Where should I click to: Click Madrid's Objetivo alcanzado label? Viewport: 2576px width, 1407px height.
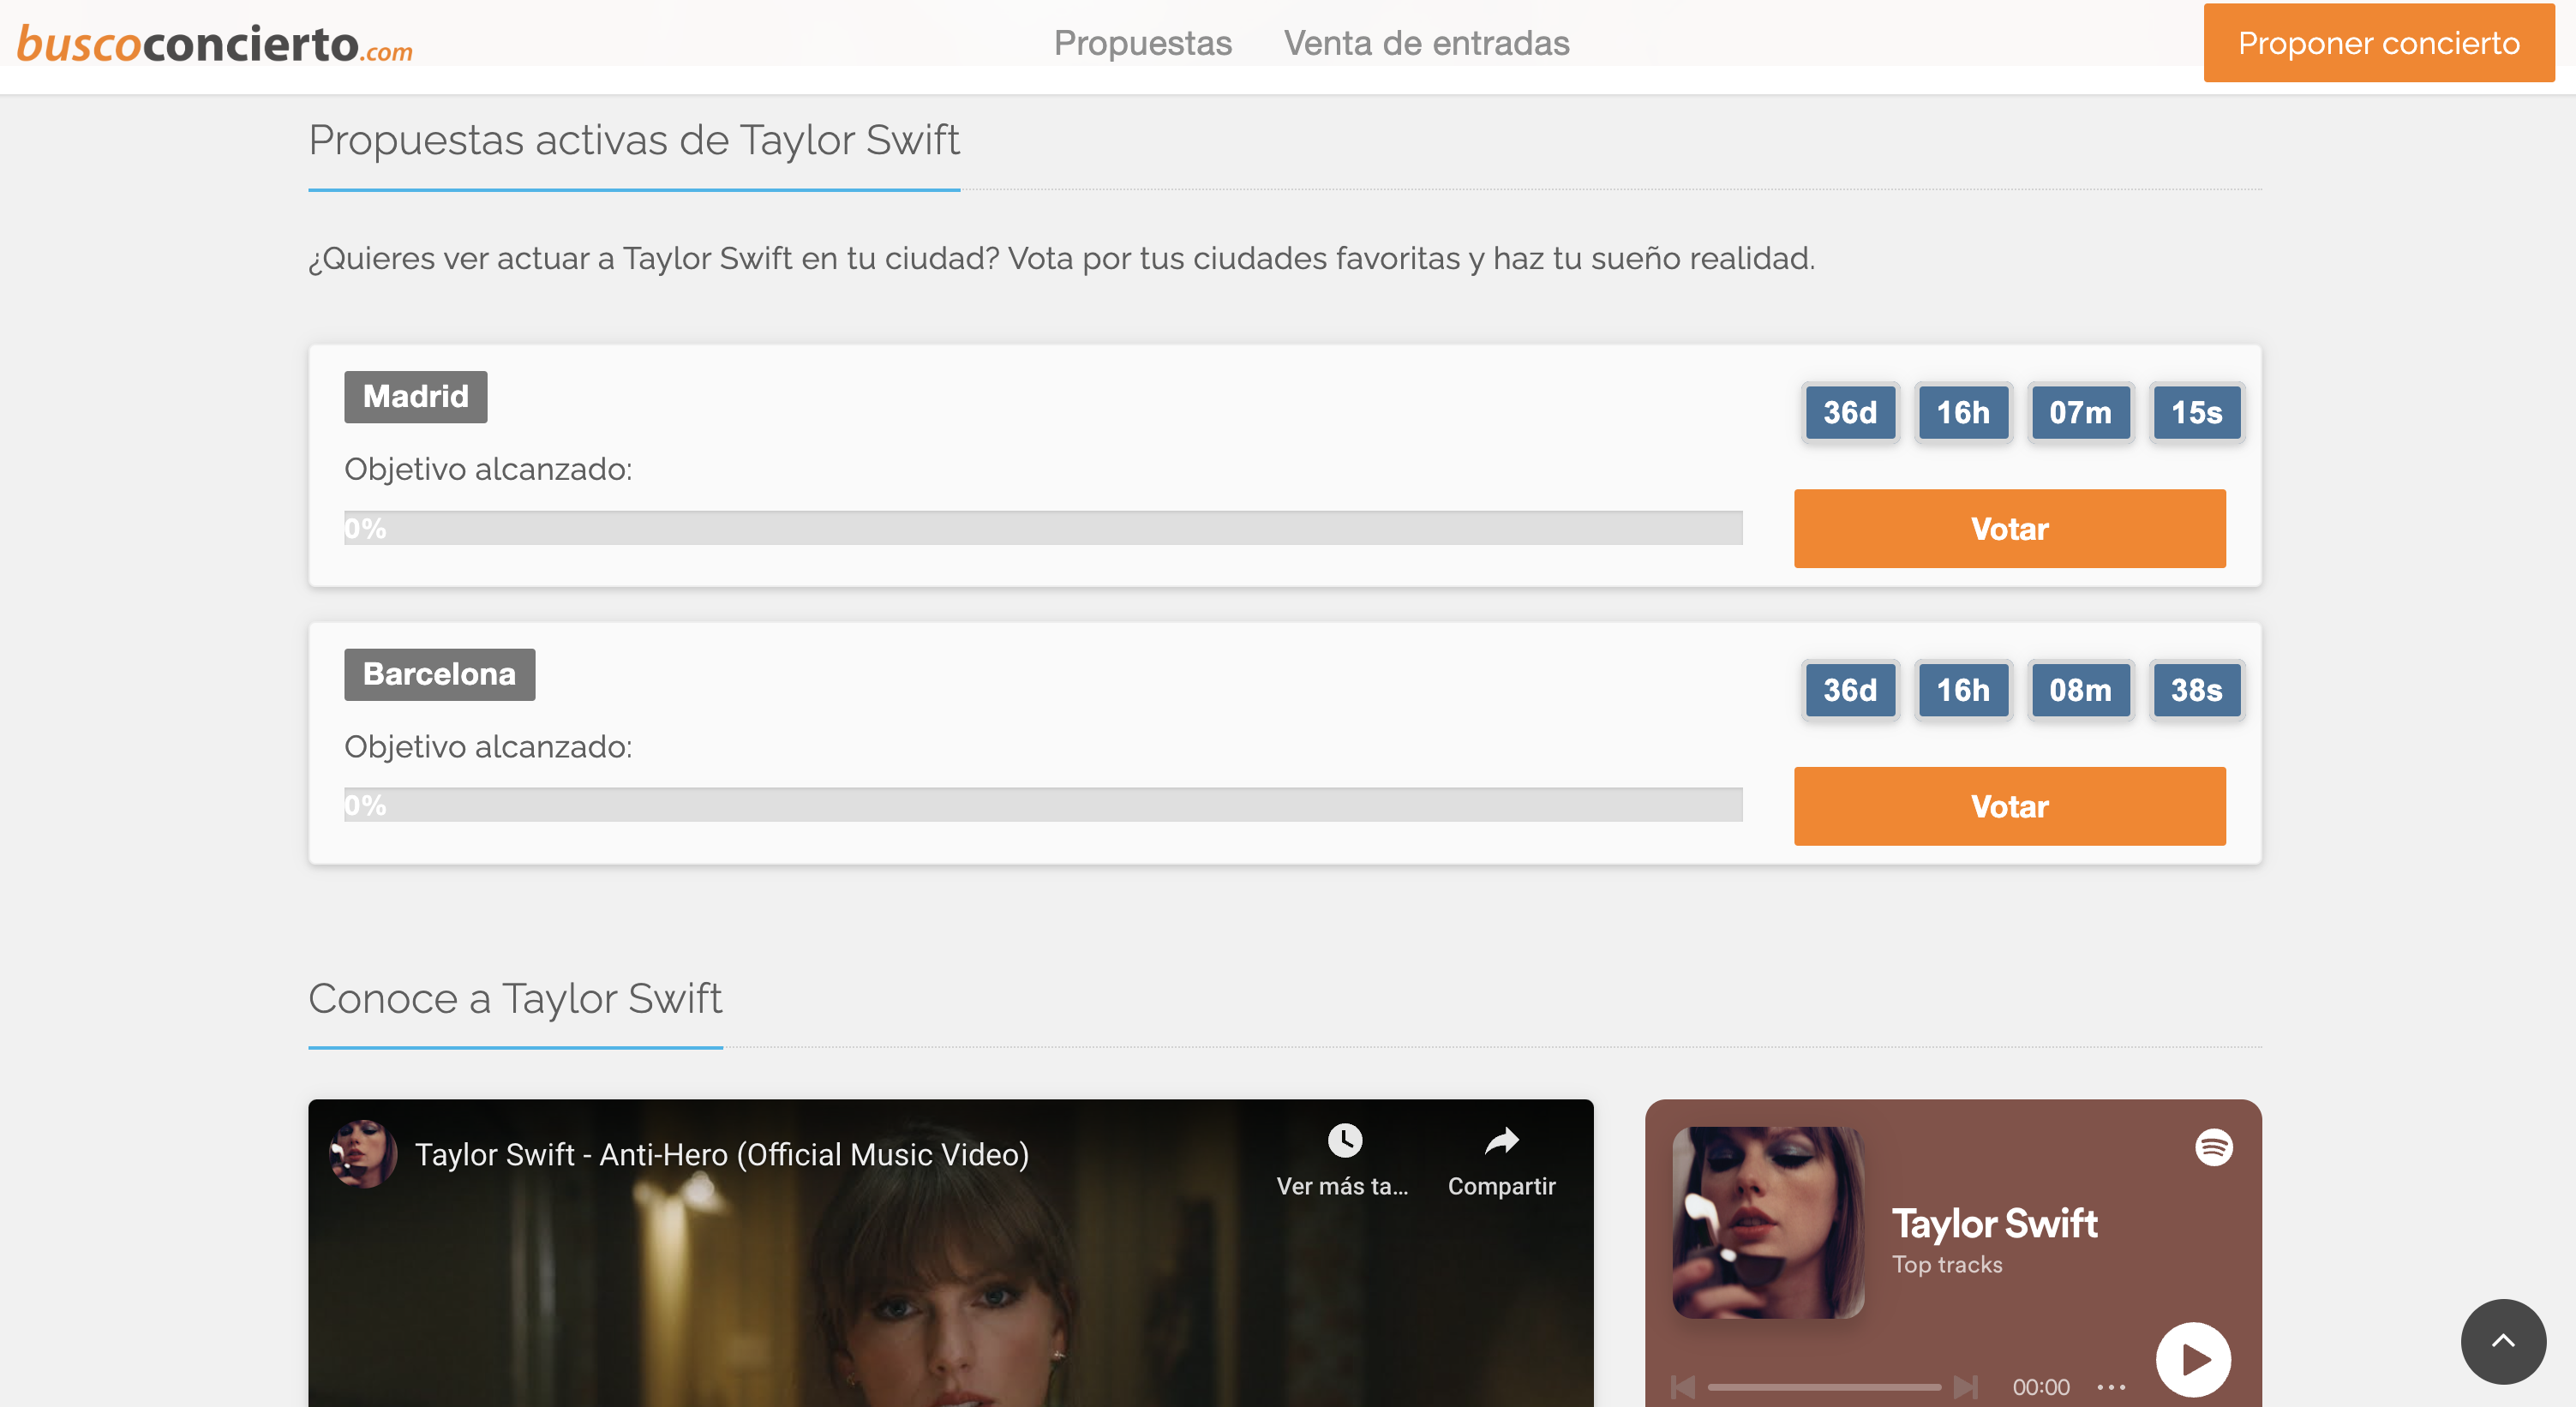[488, 469]
